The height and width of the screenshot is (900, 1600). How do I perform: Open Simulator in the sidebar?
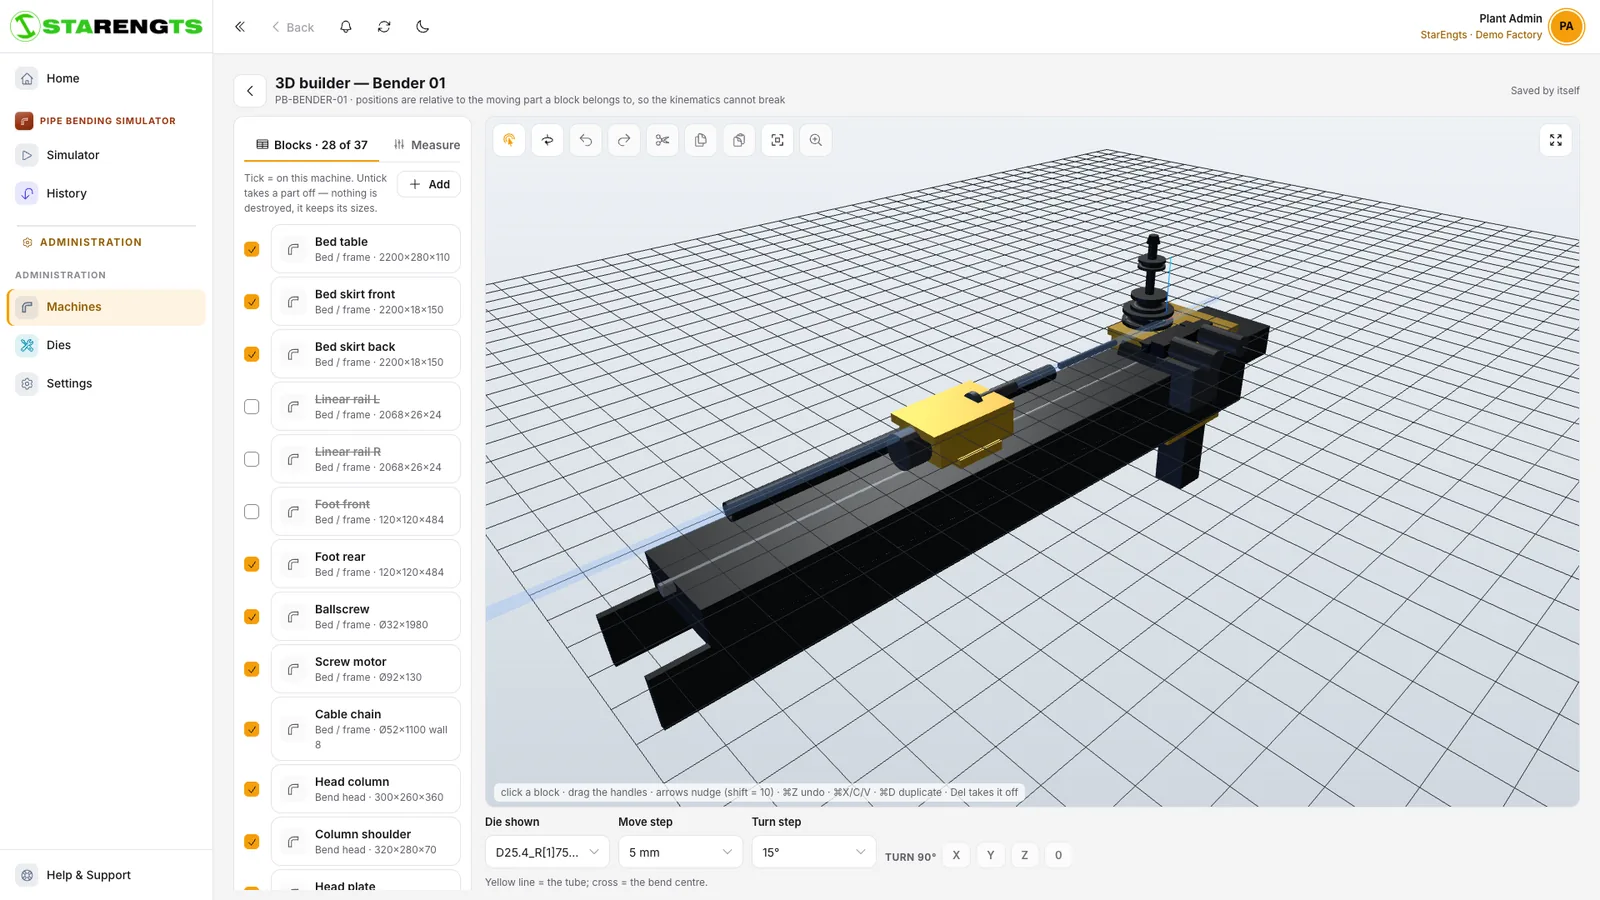point(106,155)
